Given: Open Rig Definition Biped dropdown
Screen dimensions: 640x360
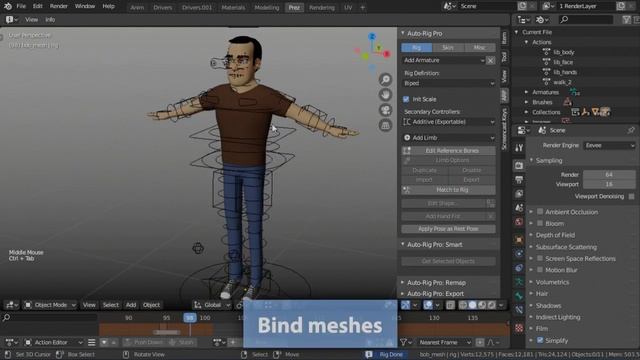Looking at the screenshot, I should [449, 83].
